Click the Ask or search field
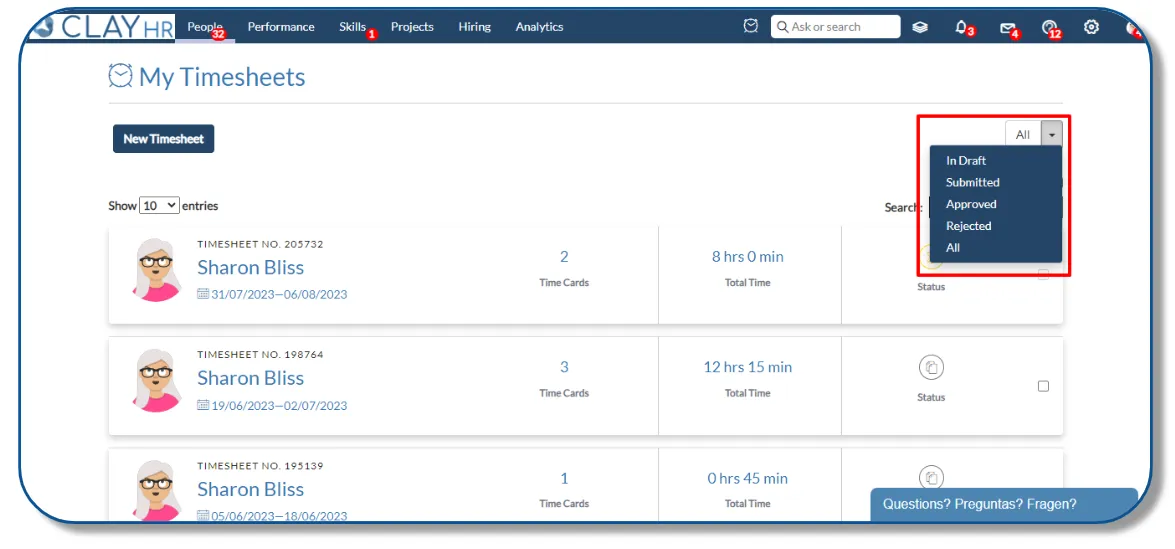This screenshot has height=549, width=1175. click(836, 26)
